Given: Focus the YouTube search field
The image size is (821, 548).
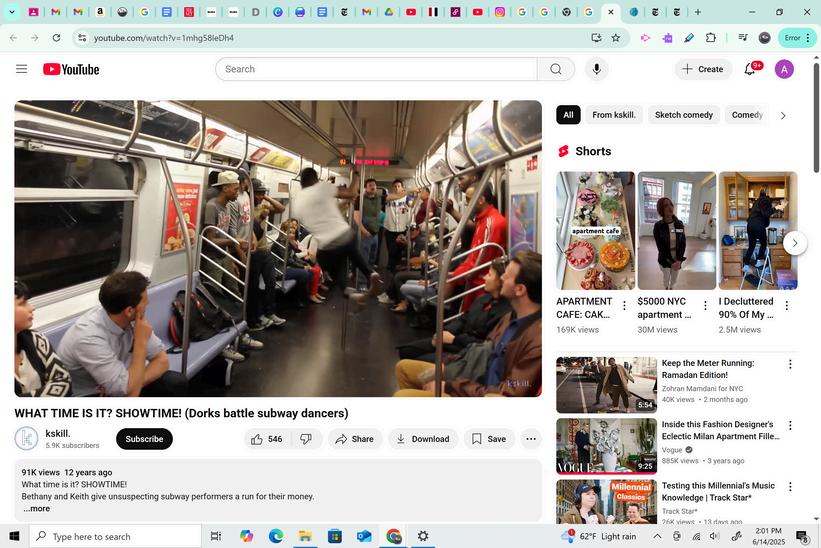Looking at the screenshot, I should tap(376, 69).
